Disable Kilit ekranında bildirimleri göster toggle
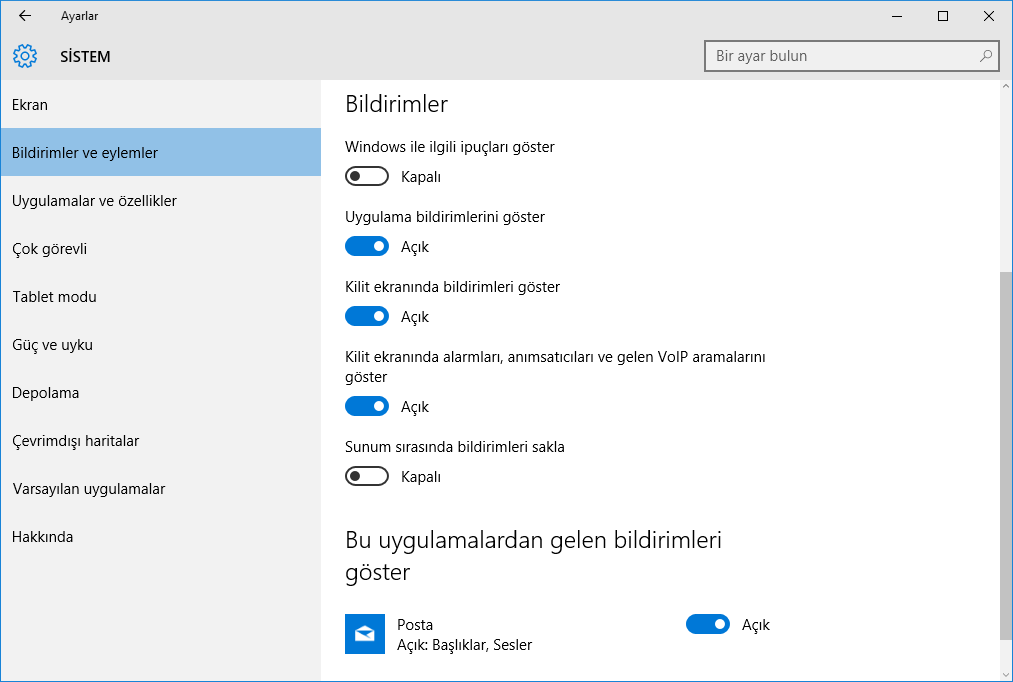The height and width of the screenshot is (682, 1013). (x=367, y=317)
